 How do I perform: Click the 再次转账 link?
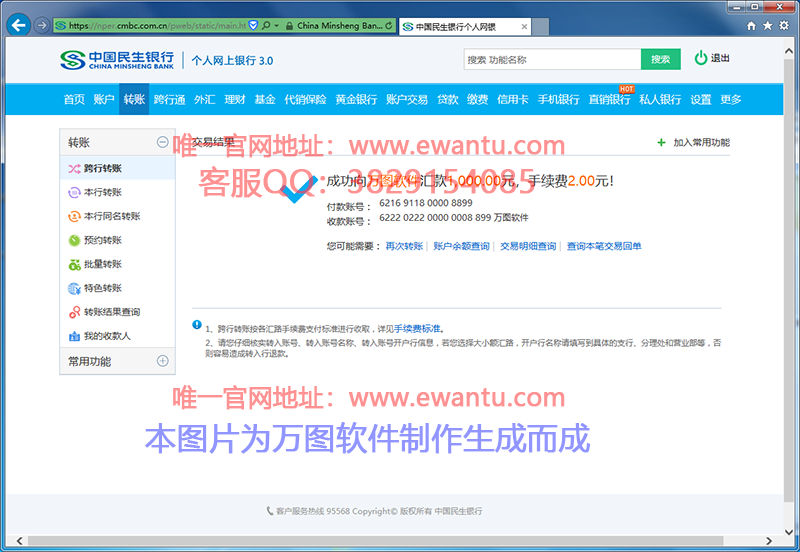404,246
